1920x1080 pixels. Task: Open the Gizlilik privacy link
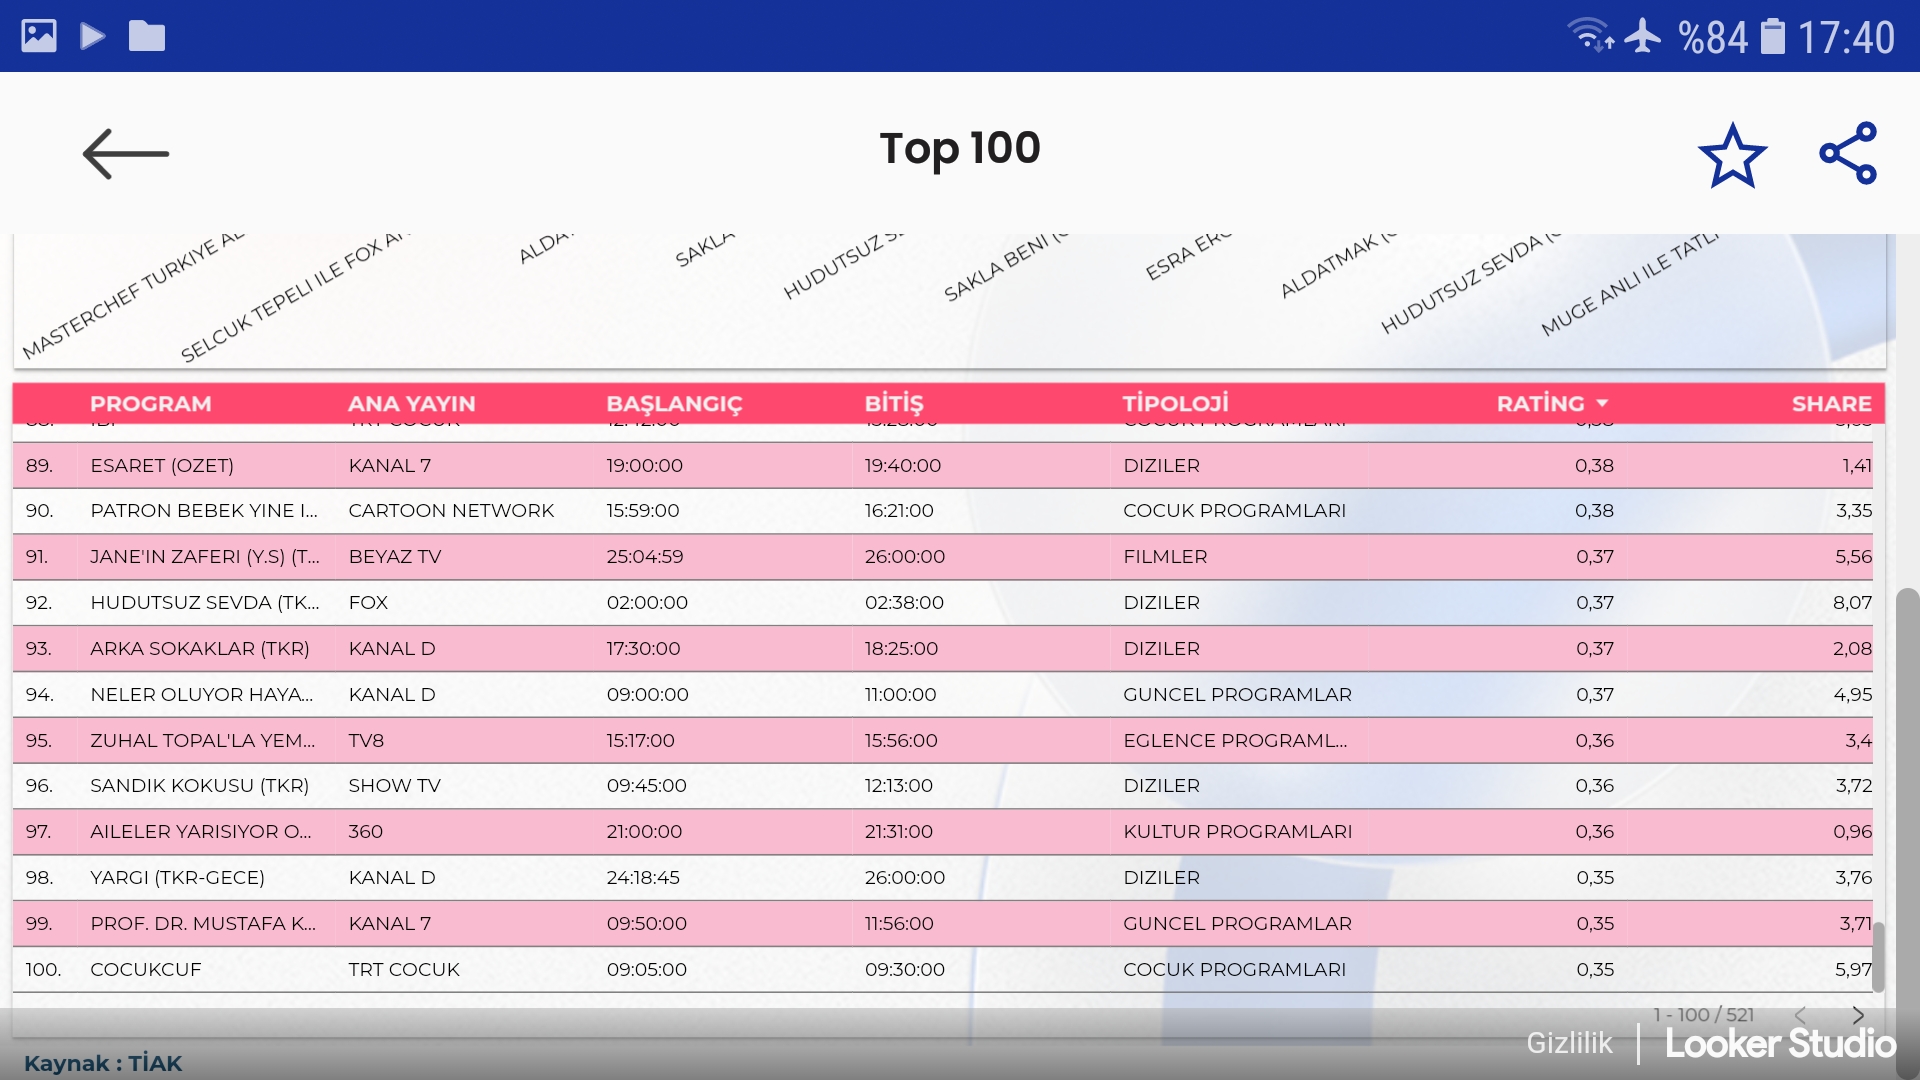click(1569, 1043)
